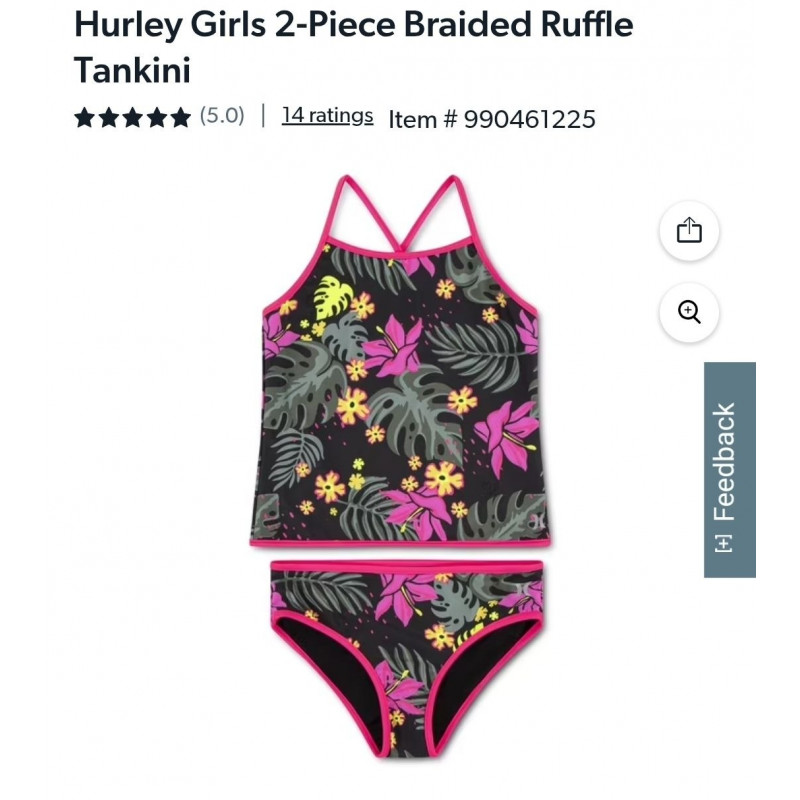Tap the share icon button
The height and width of the screenshot is (800, 800).
689,231
